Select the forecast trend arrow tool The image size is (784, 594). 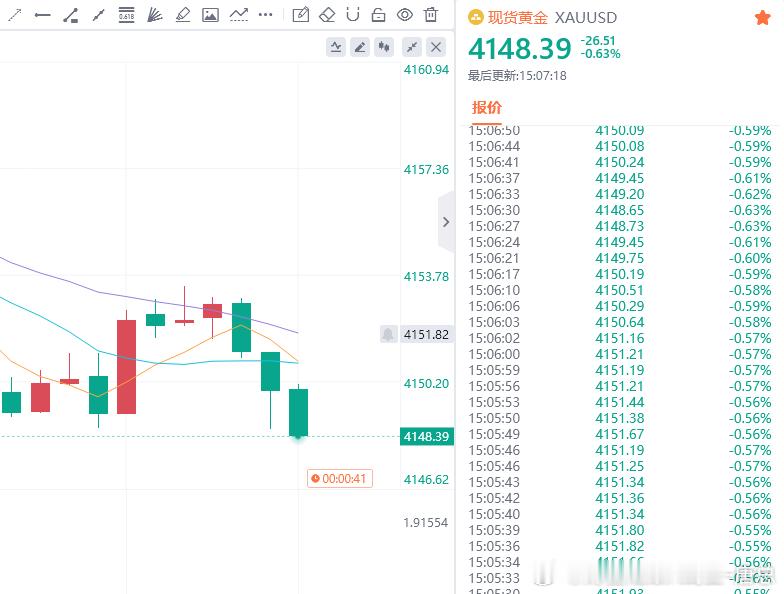[238, 15]
